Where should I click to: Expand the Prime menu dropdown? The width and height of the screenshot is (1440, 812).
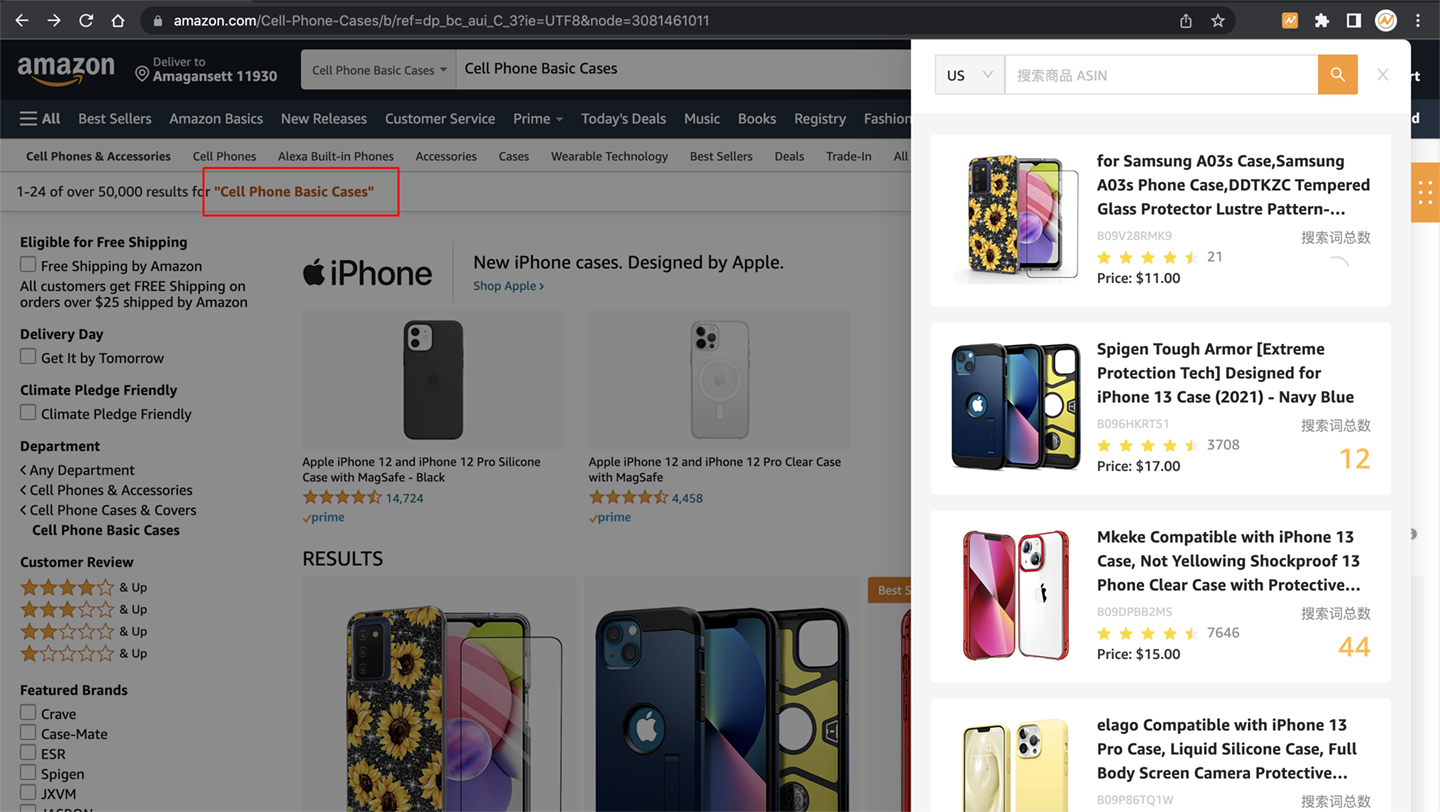point(538,118)
